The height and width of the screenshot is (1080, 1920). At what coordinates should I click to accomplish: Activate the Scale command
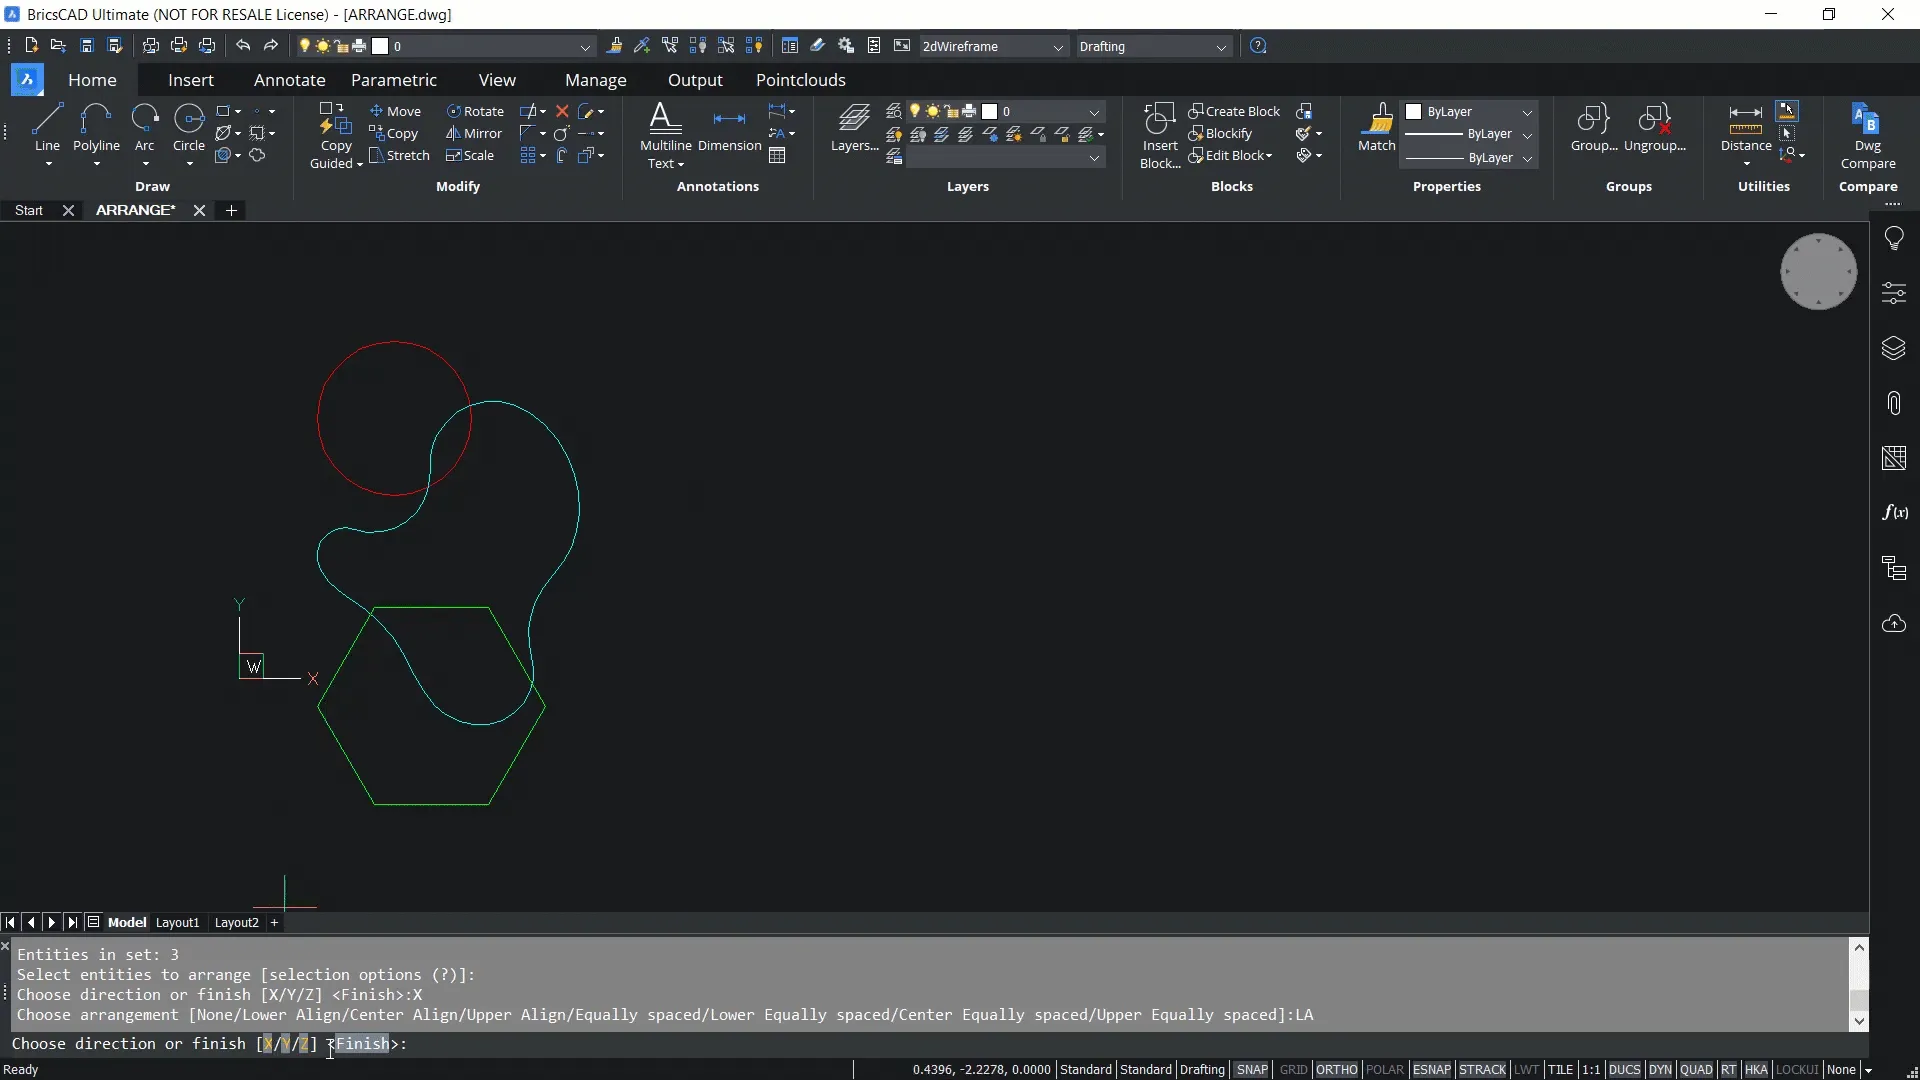tap(470, 155)
